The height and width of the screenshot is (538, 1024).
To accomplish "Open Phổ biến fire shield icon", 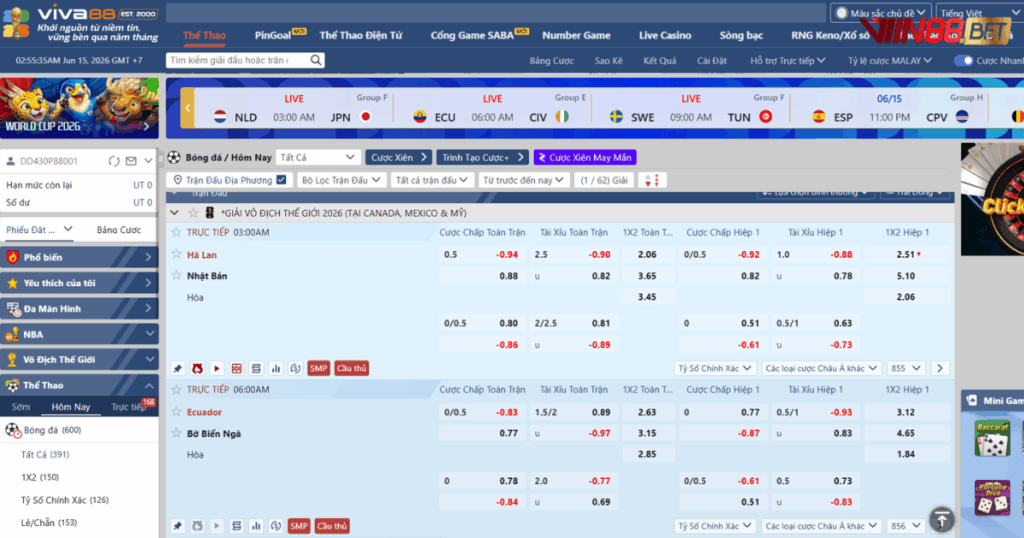I will 12,257.
